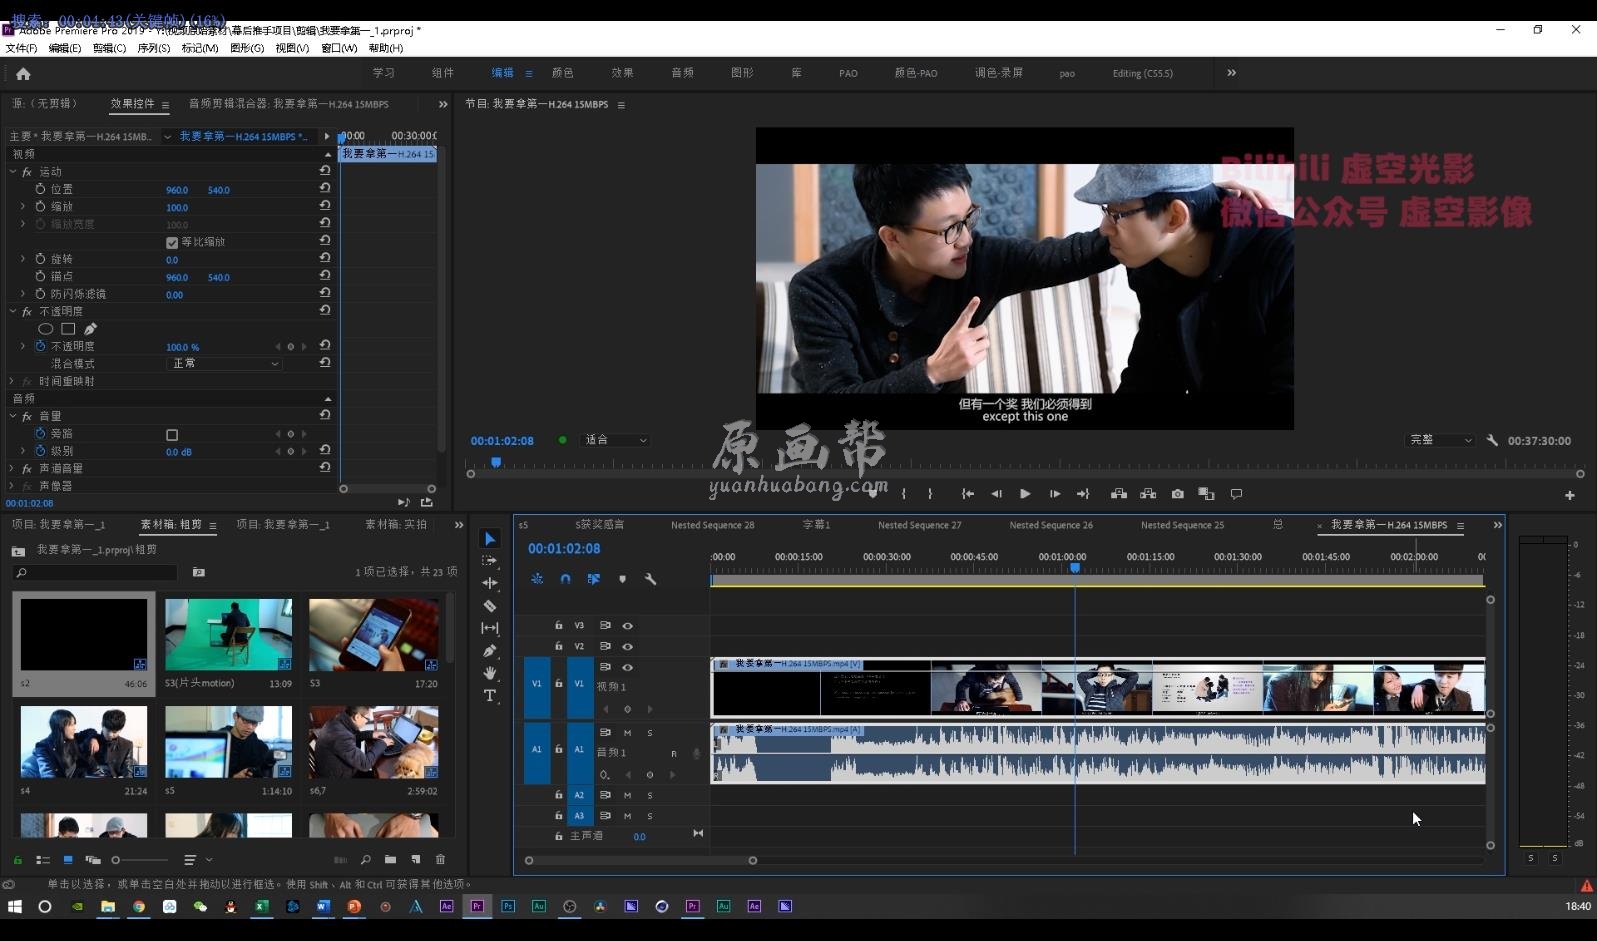Expand the 缩放 scale property
The image size is (1597, 941).
click(x=23, y=207)
